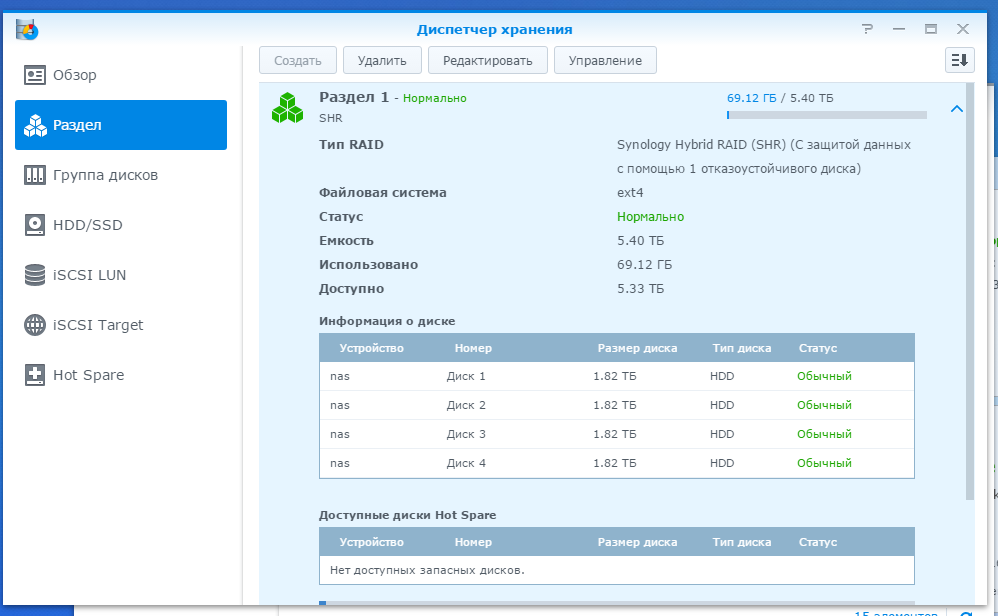Open the Управление button
Screen dimensions: 998x616
pyautogui.click(x=605, y=60)
